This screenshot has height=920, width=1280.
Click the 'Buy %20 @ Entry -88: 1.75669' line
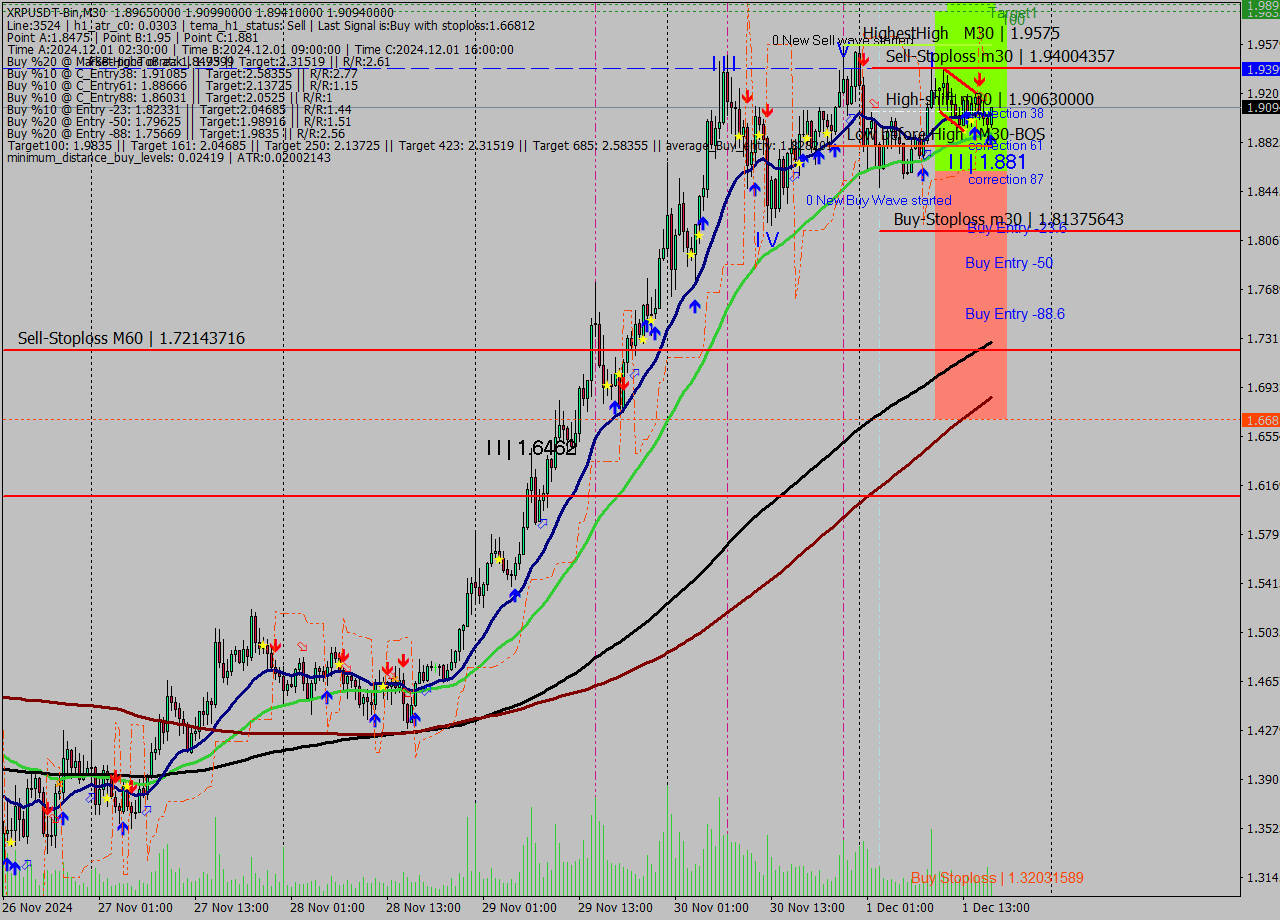175,133
